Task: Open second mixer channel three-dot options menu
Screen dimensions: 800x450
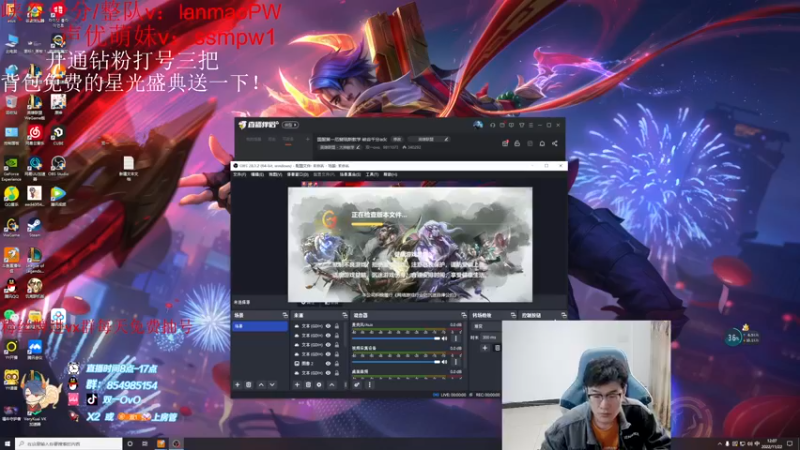Action: pos(456,362)
